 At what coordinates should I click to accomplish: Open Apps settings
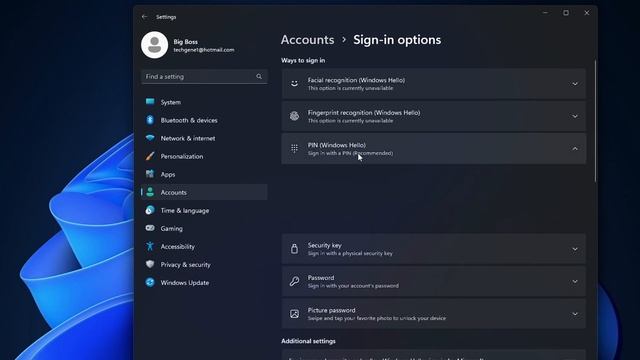point(204,174)
